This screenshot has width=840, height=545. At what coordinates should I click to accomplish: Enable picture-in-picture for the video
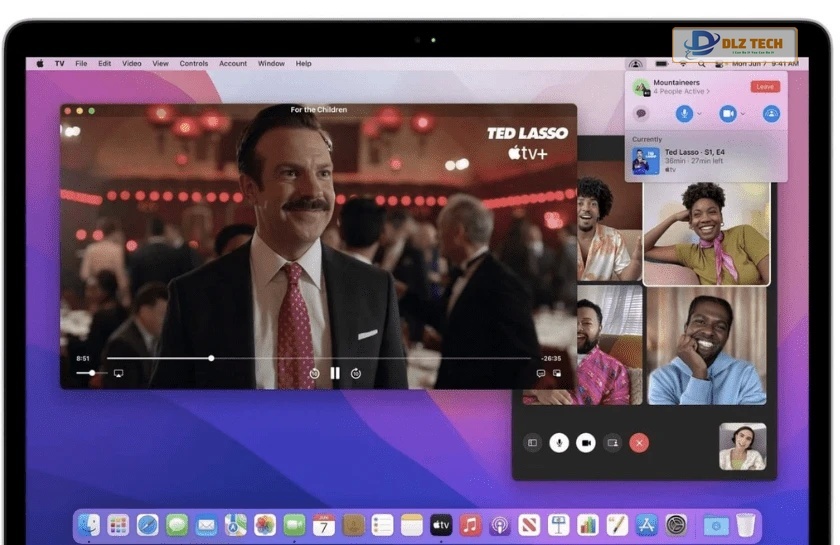(557, 373)
